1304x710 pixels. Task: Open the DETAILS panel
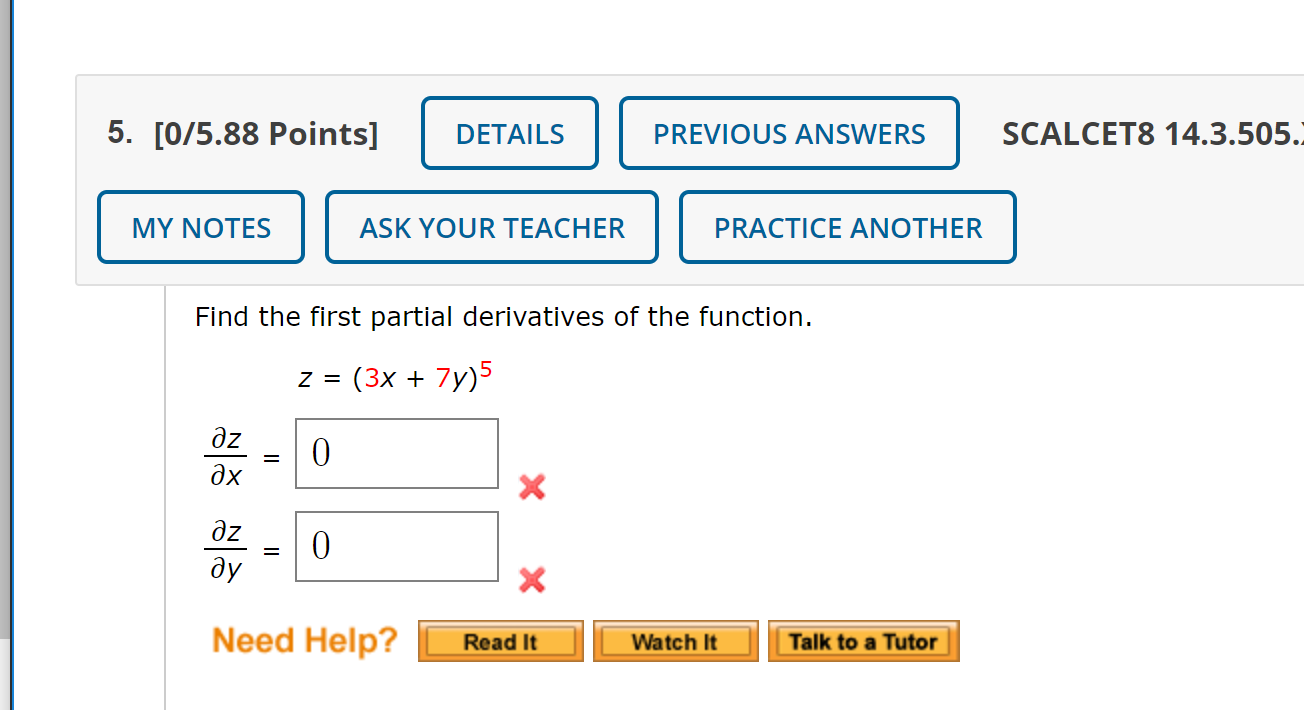click(509, 133)
